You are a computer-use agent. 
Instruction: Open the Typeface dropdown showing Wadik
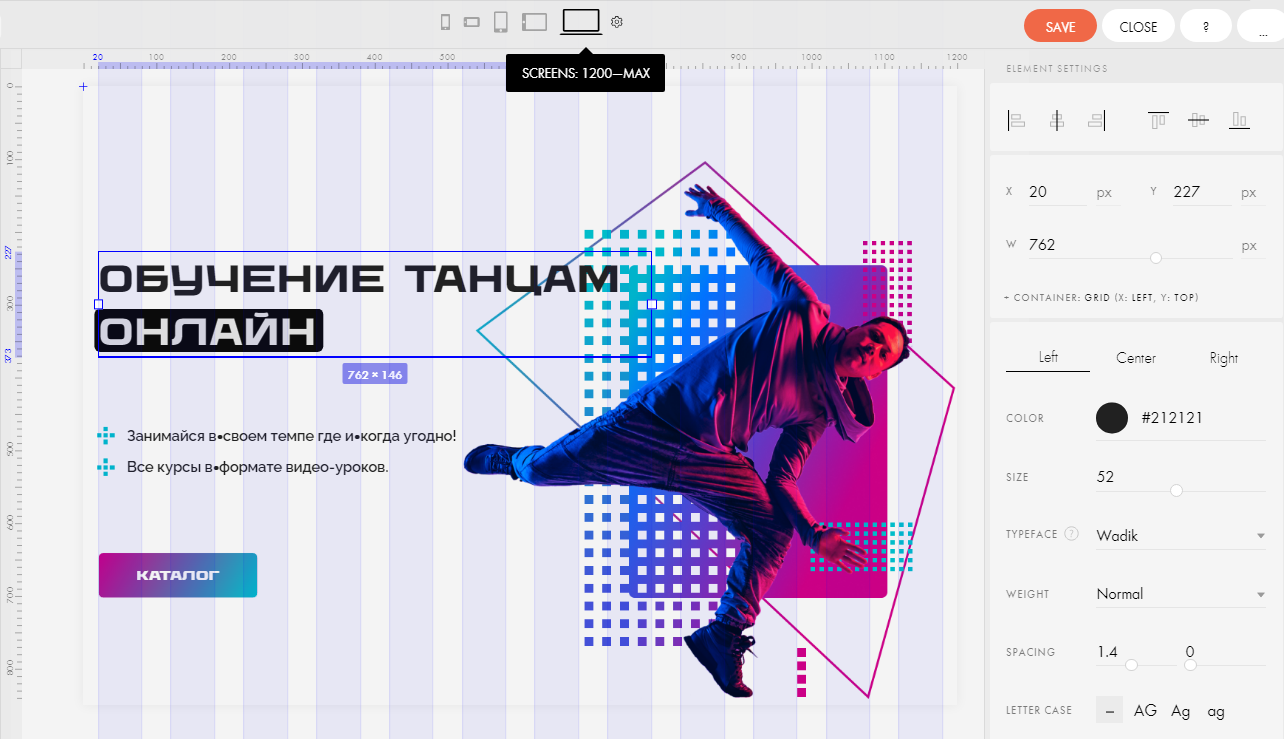pyautogui.click(x=1181, y=536)
